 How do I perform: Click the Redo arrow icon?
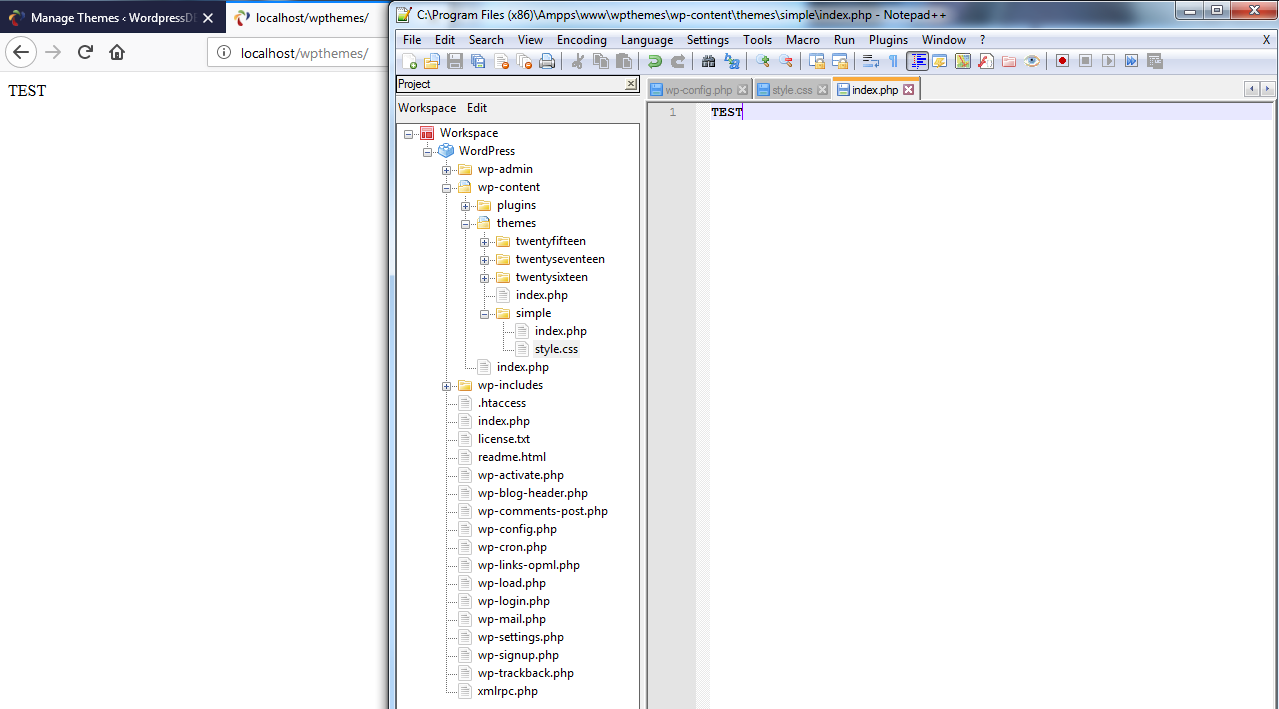tap(677, 61)
